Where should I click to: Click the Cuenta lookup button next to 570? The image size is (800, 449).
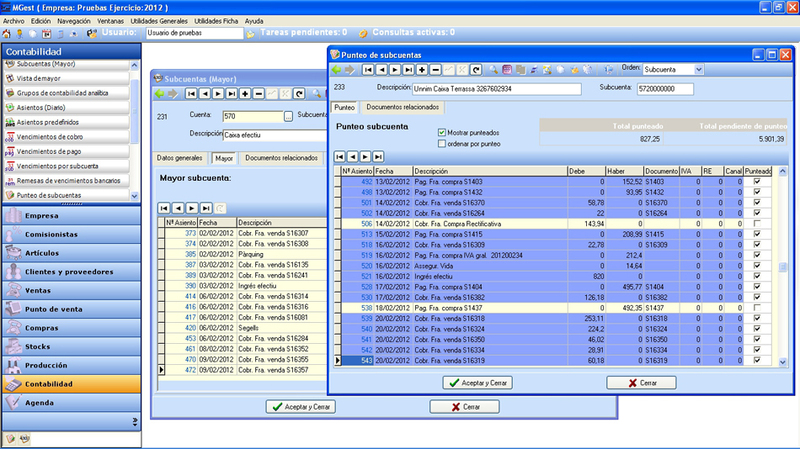coord(288,116)
